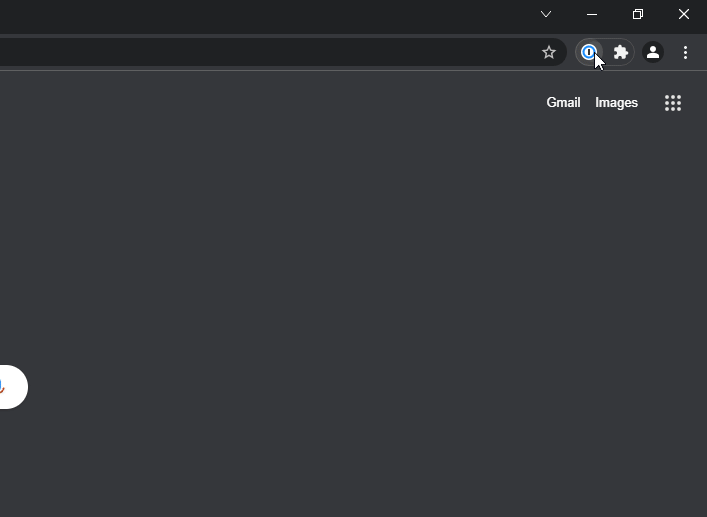Close the Chrome window

(x=684, y=14)
